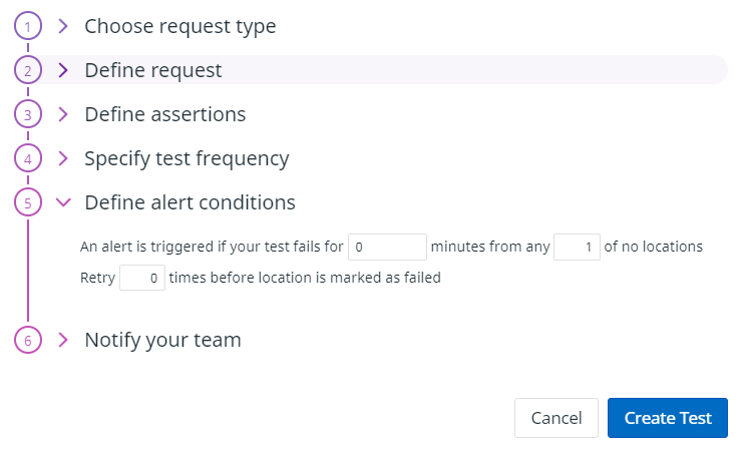
Task: Expand the Specify test frequency chevron
Action: 63,159
